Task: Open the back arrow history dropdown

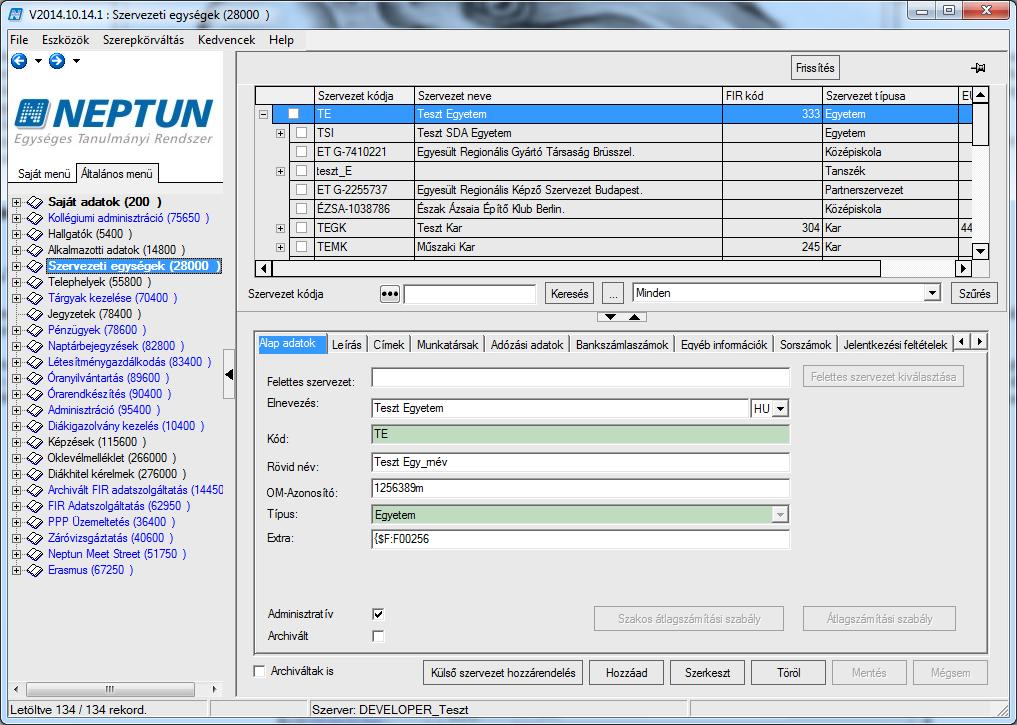Action: [38, 61]
